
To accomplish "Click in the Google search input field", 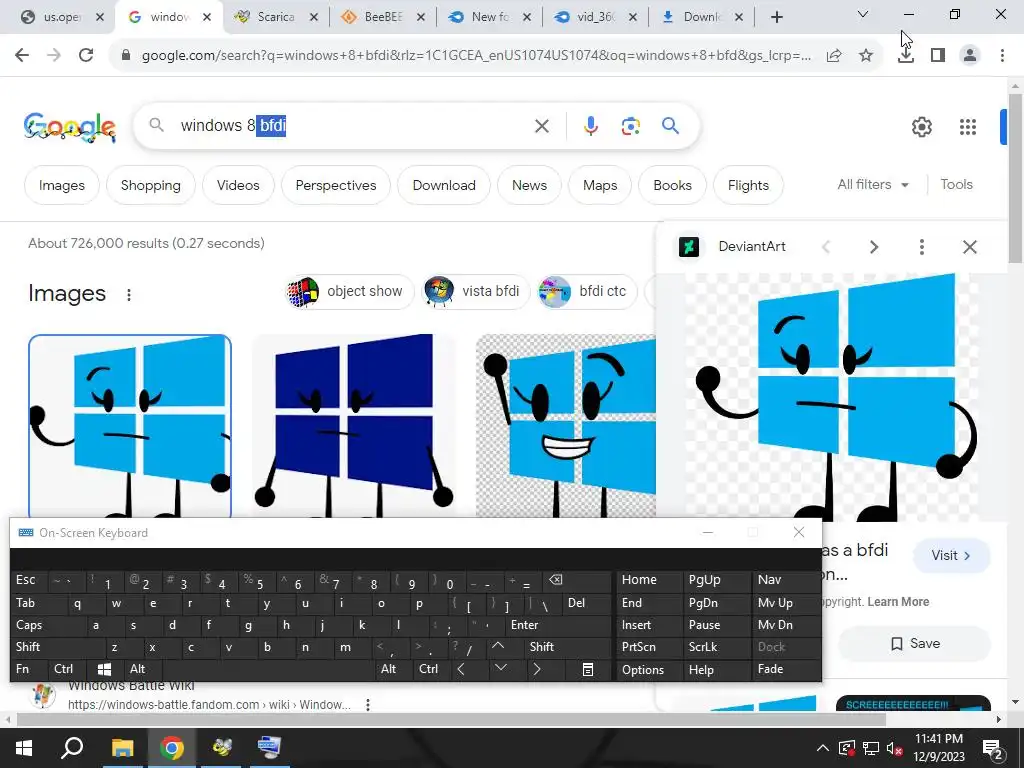I will (x=353, y=125).
